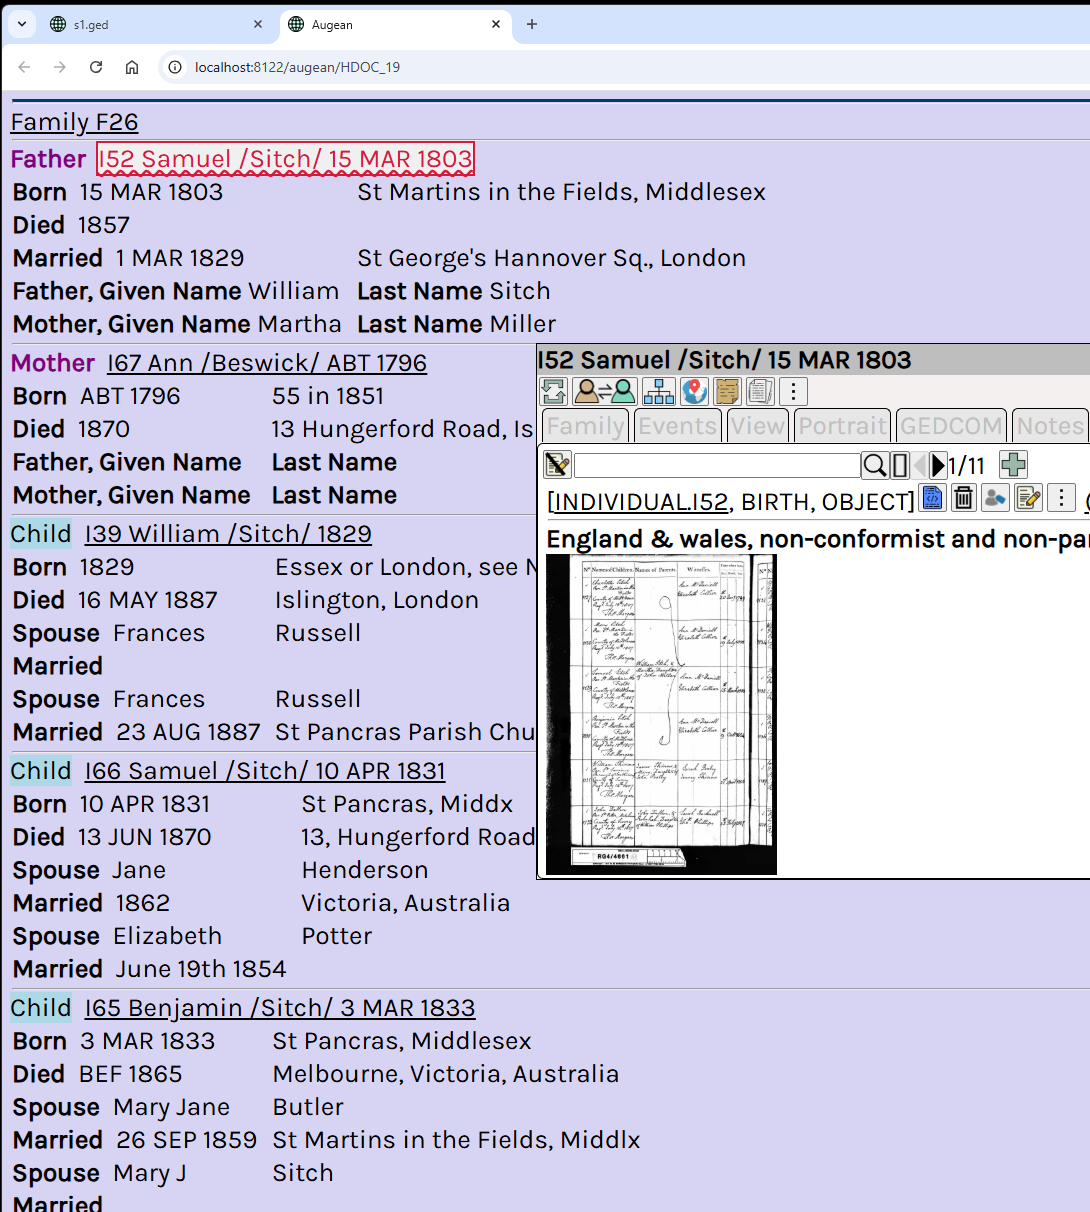Switch to the GEDCOM tab
This screenshot has height=1212, width=1090.
(x=951, y=426)
